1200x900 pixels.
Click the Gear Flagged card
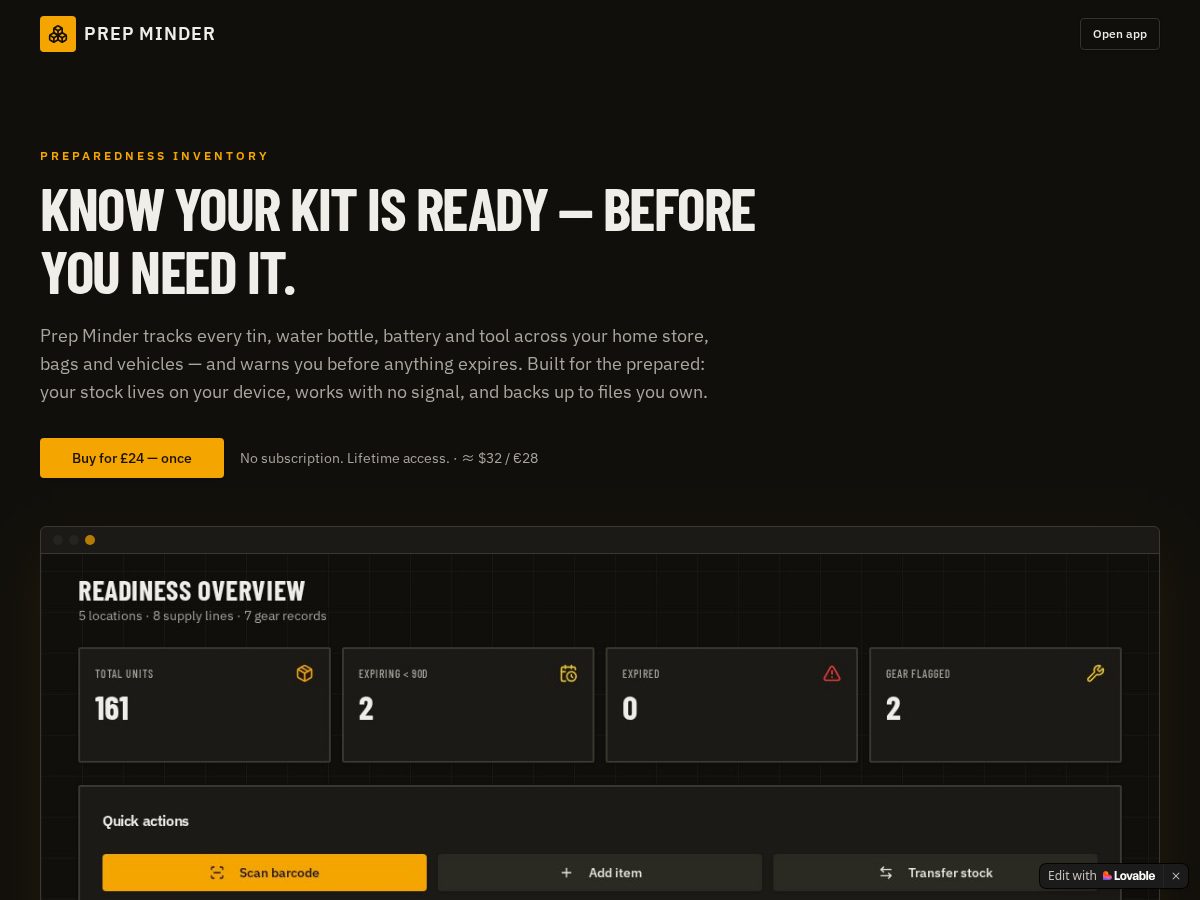tap(995, 705)
